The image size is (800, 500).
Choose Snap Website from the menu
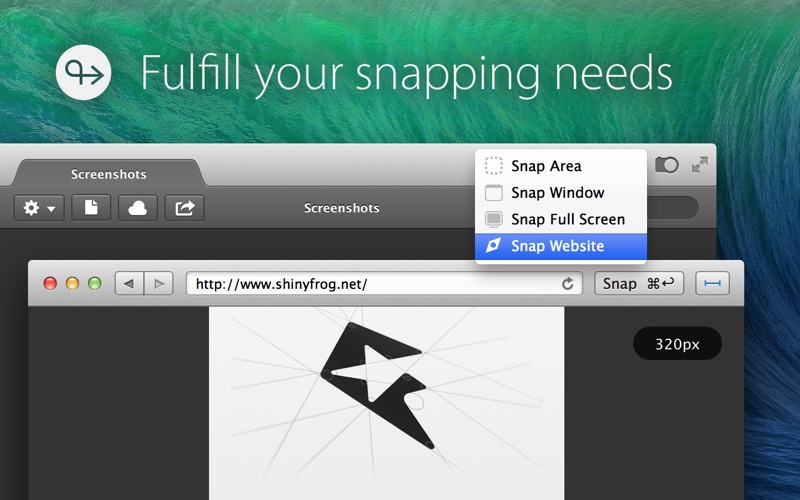click(x=561, y=246)
